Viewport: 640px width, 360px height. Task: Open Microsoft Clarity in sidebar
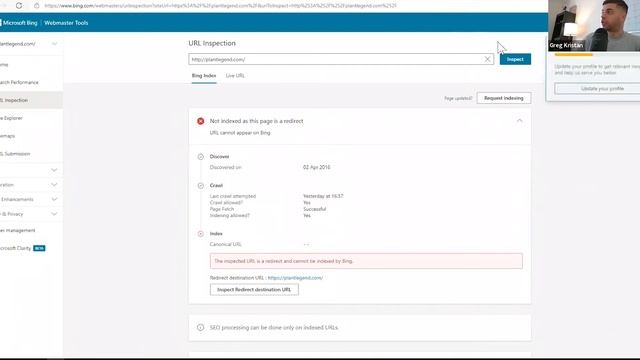16,248
